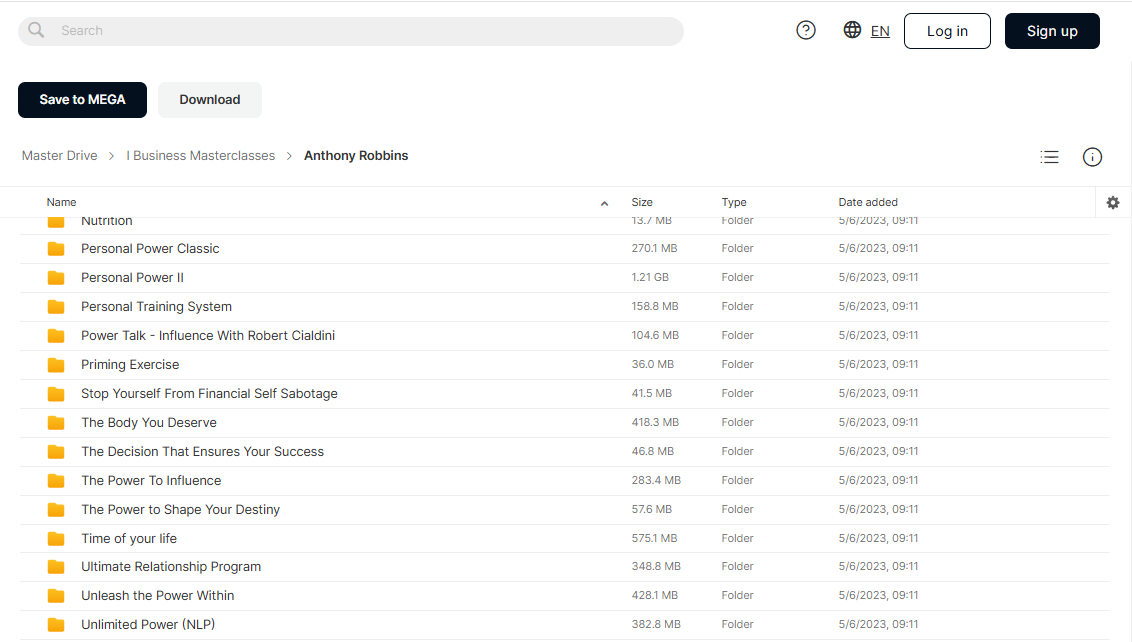
Task: Click the Power to Shape Your Destiny folder icon
Action: coord(56,509)
